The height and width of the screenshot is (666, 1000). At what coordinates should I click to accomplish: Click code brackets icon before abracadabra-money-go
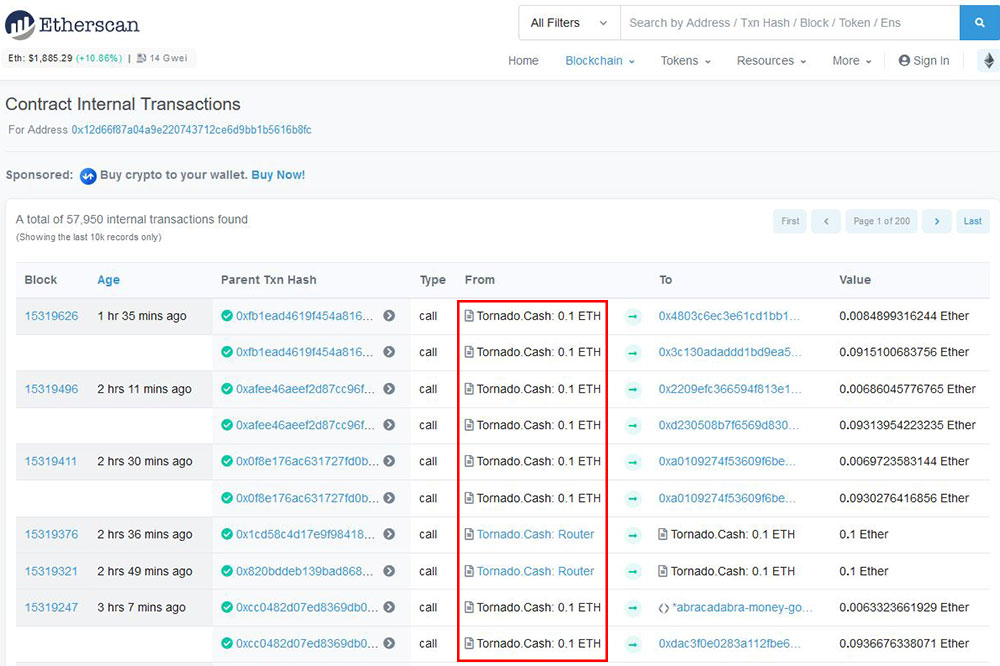coord(663,608)
